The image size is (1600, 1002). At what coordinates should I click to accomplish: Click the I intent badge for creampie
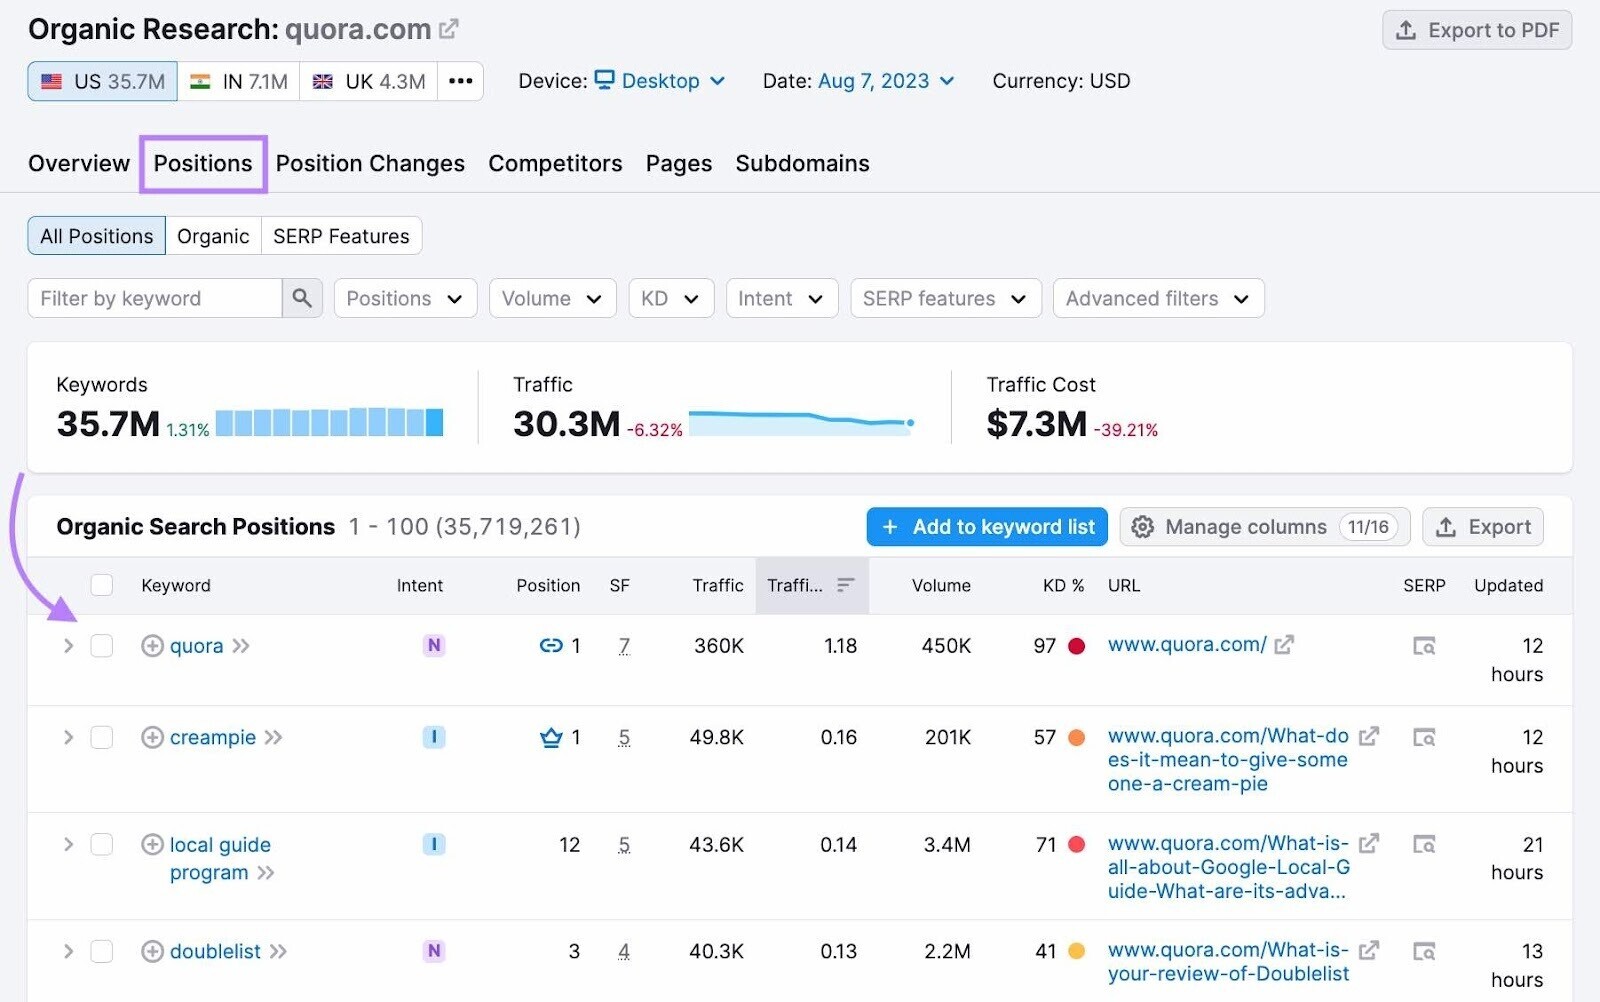[434, 737]
